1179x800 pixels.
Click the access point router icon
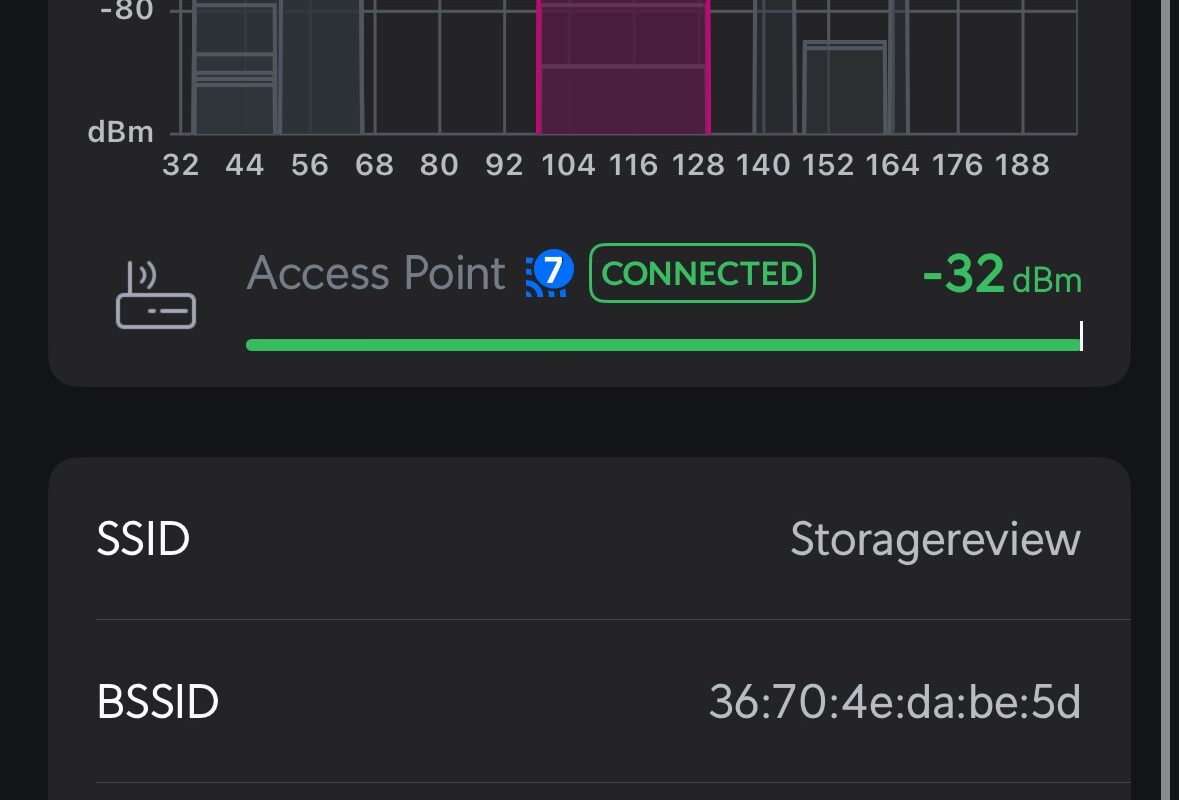(x=156, y=295)
